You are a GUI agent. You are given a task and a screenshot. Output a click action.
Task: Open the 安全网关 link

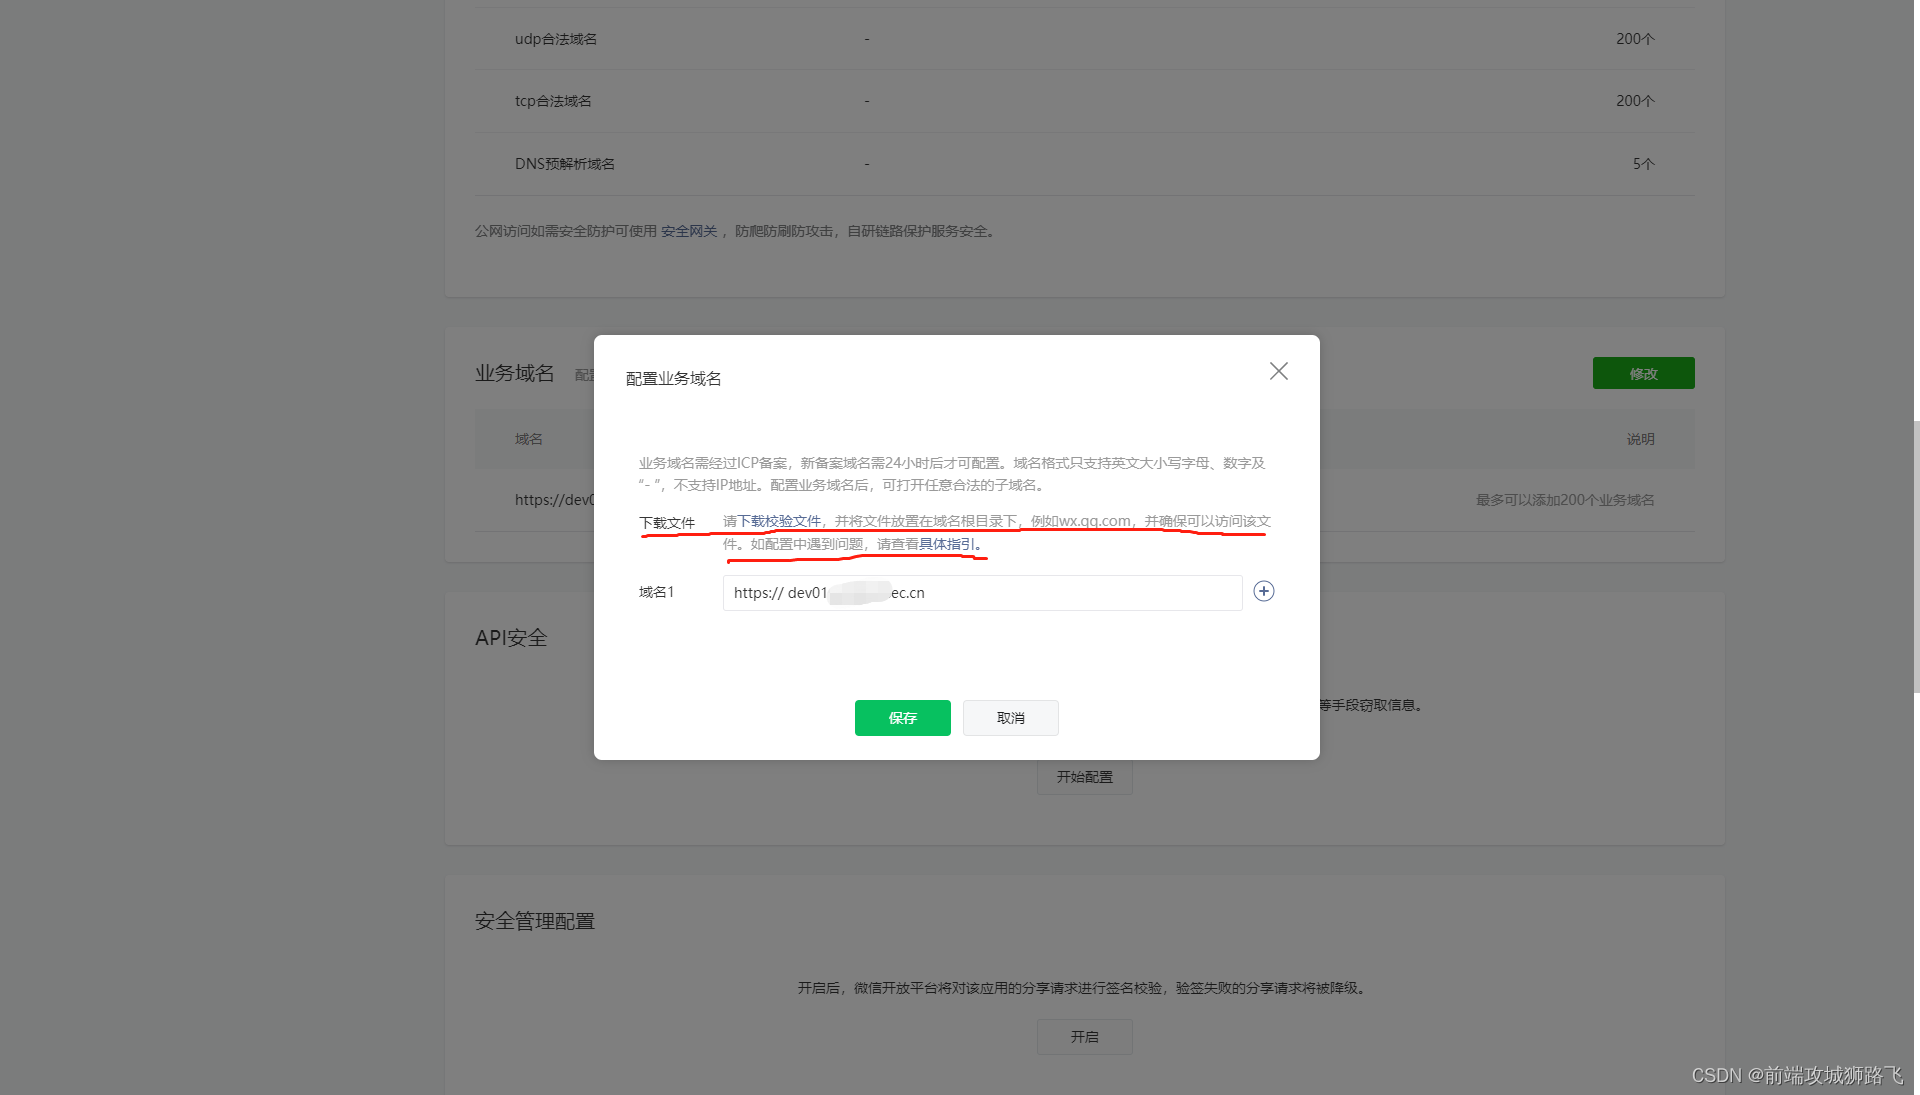click(x=689, y=231)
